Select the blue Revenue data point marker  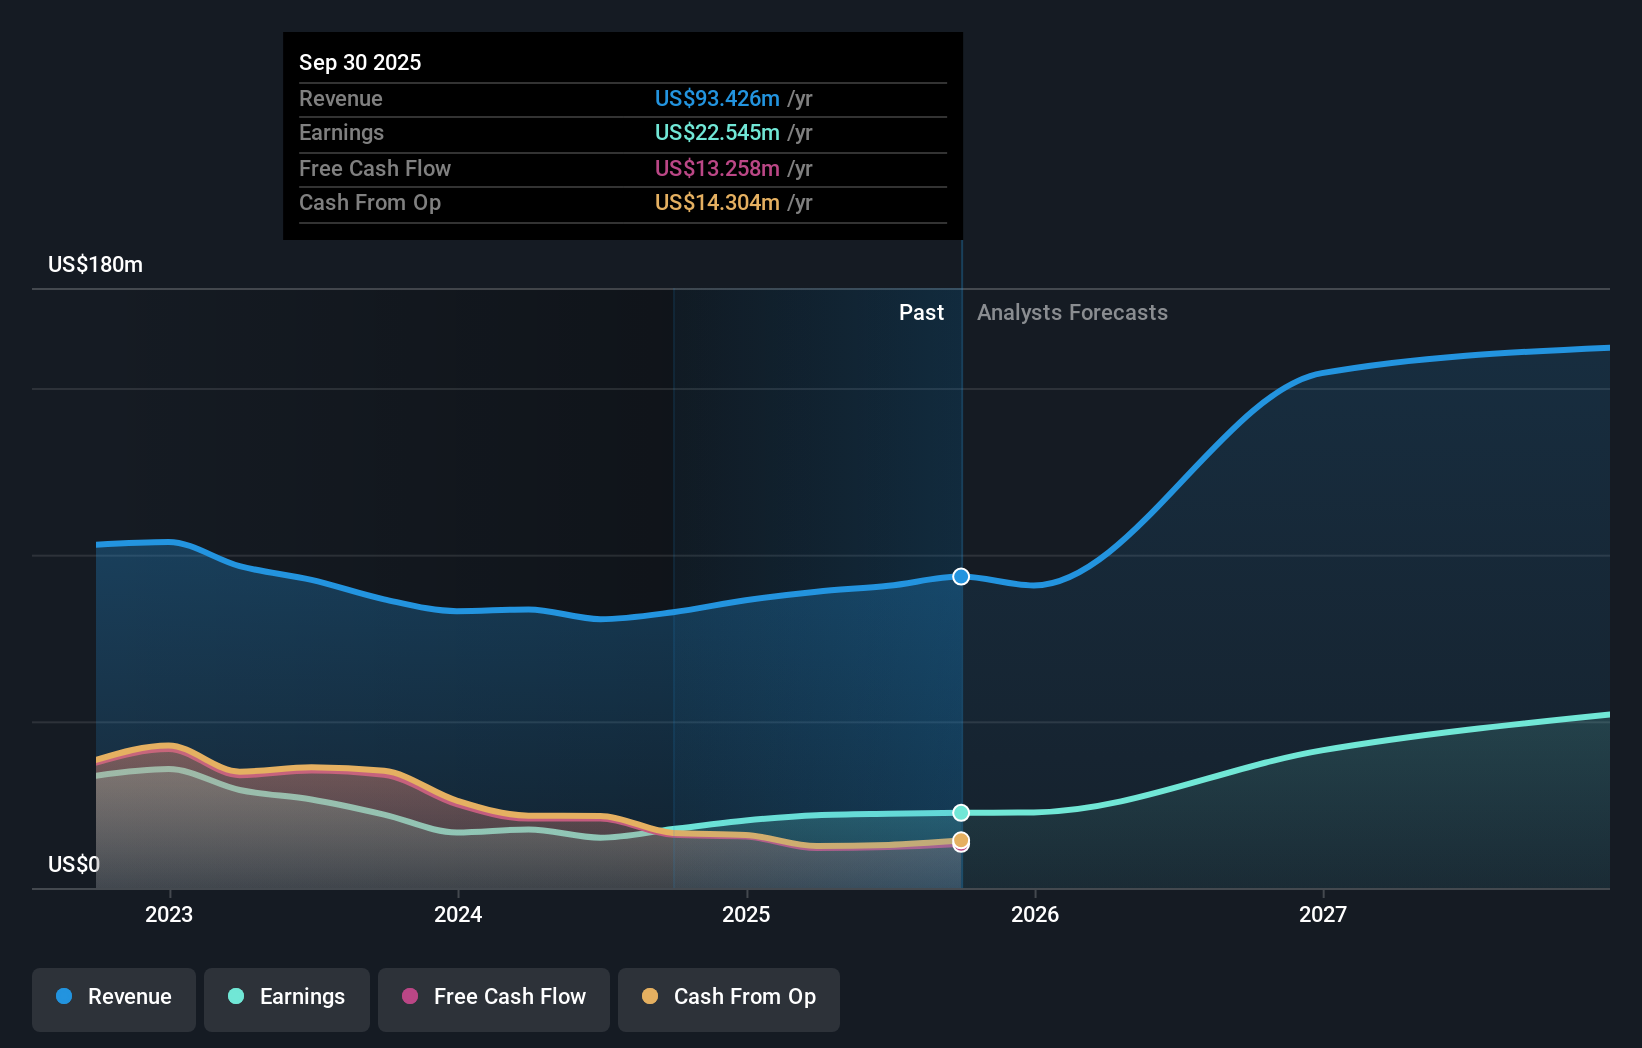coord(960,576)
